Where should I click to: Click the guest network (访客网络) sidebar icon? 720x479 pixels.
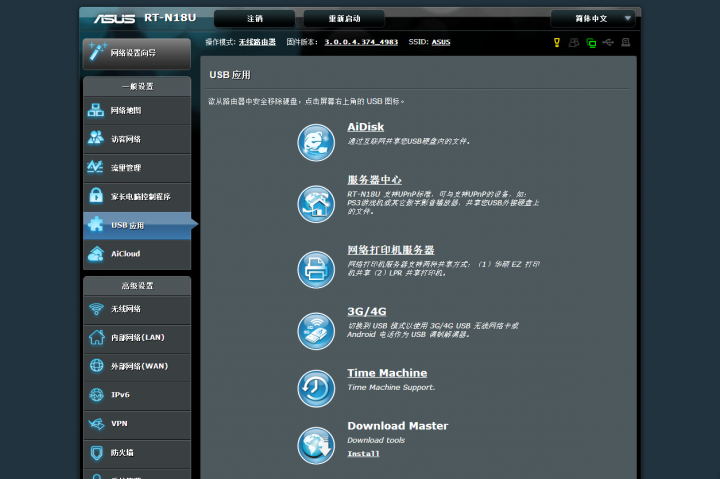(96, 138)
